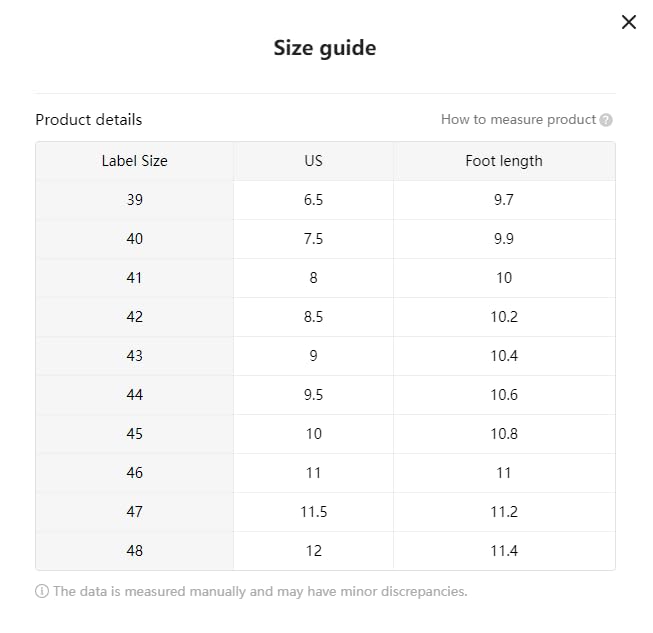Select label size 39 cell
The width and height of the screenshot is (653, 633).
134,199
